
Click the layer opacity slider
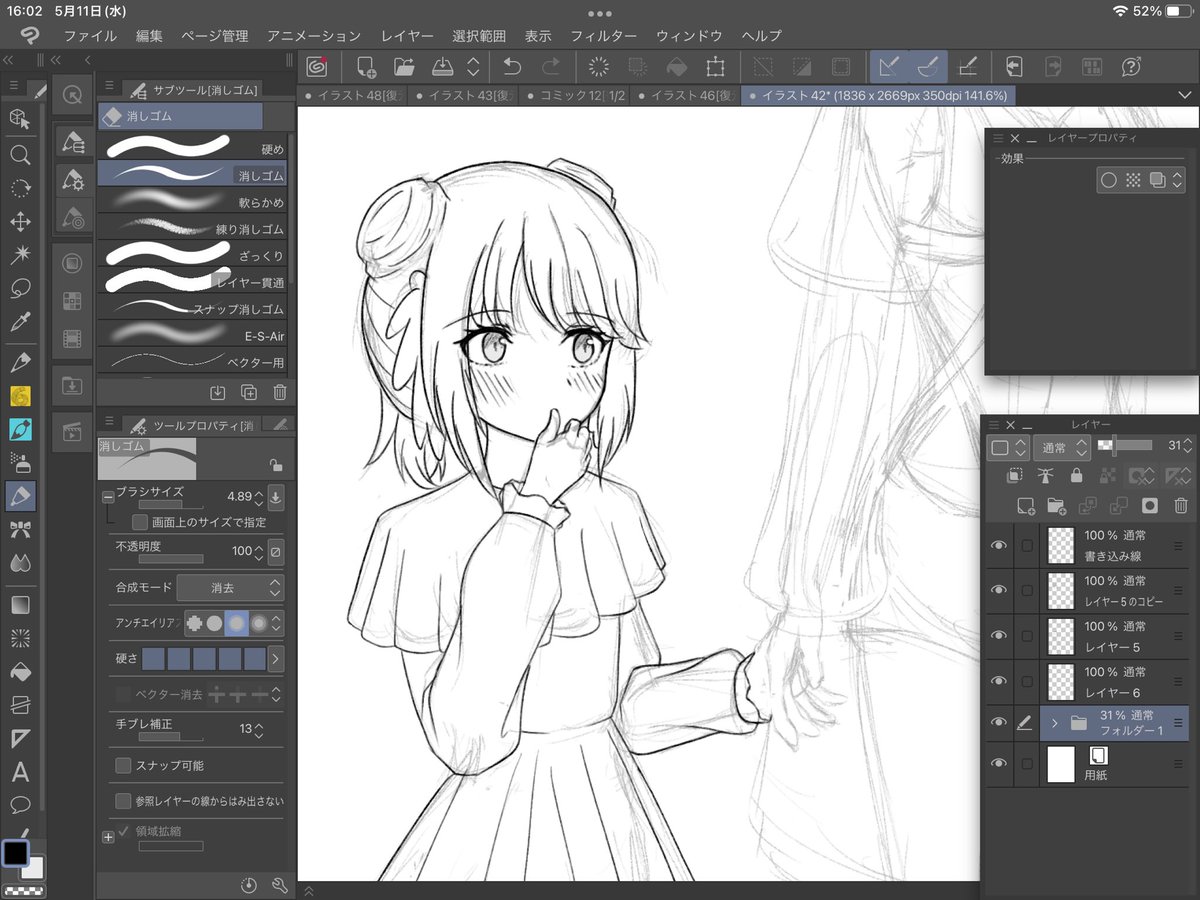(1124, 446)
